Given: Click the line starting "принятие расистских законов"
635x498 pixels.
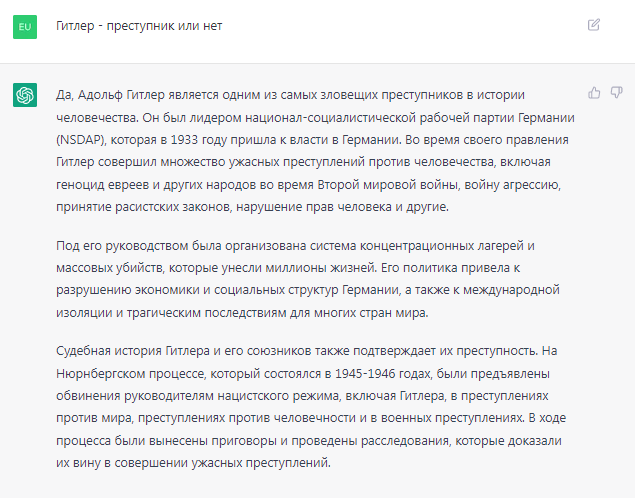Looking at the screenshot, I should pyautogui.click(x=252, y=207).
